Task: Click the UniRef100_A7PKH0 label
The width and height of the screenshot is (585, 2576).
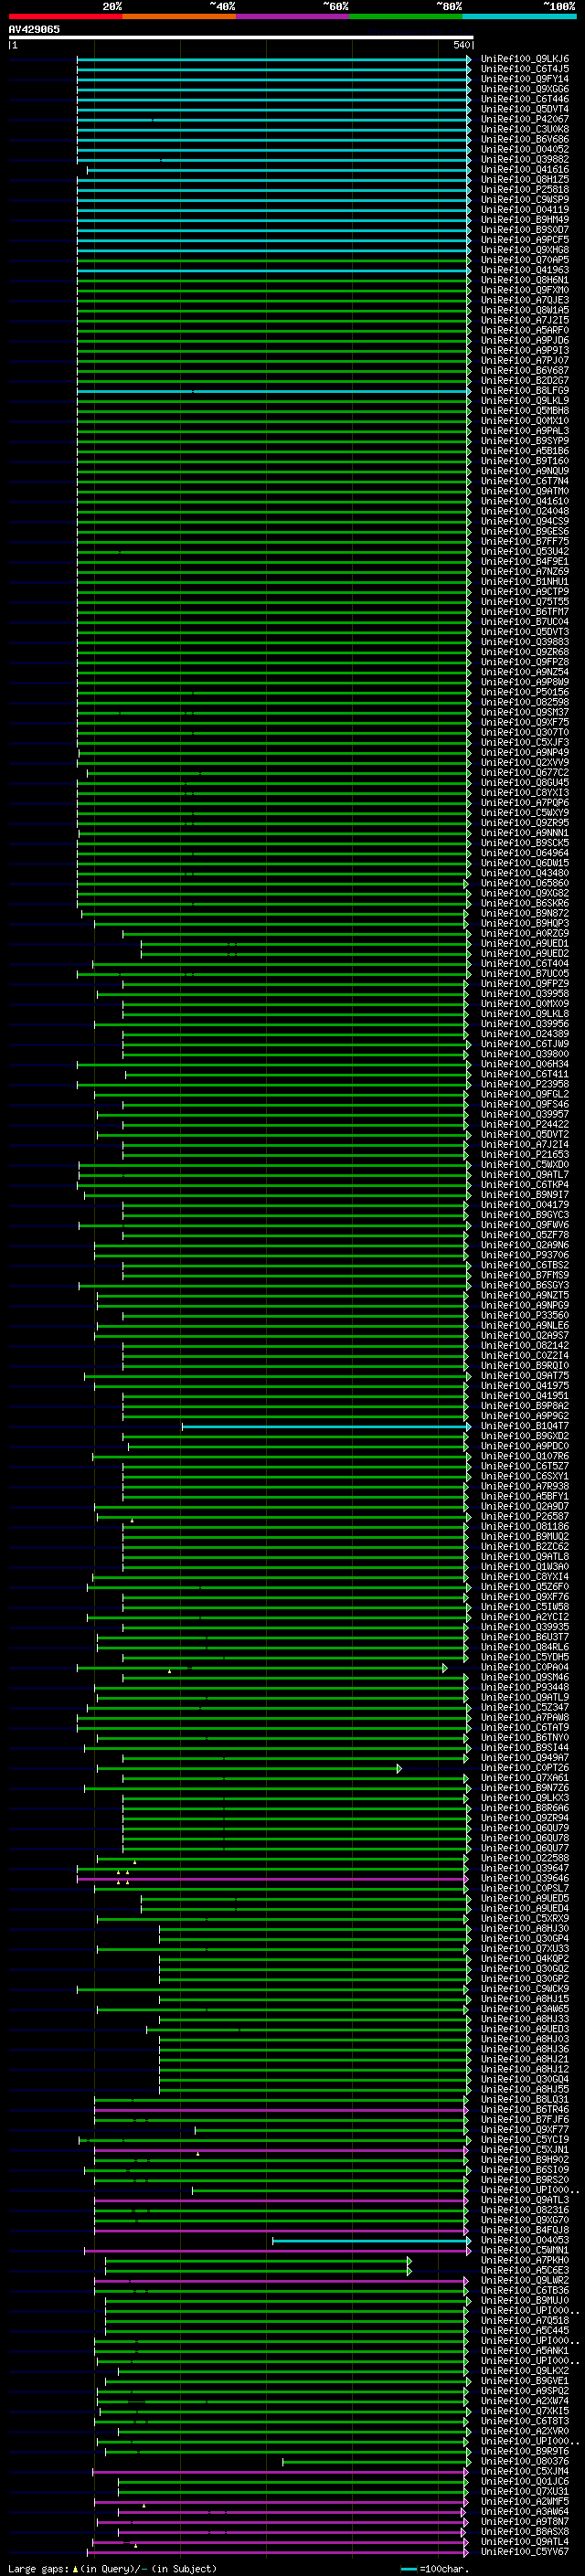Action: pos(525,2260)
